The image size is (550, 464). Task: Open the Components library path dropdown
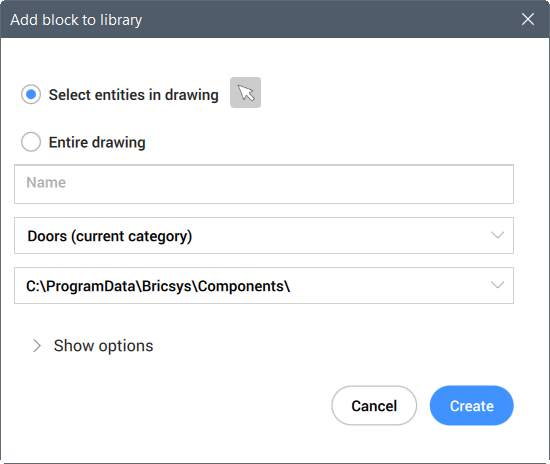point(264,285)
